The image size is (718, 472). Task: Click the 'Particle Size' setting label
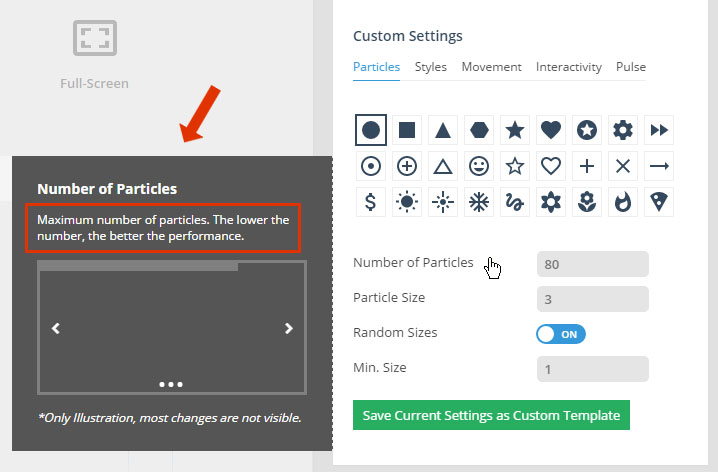(389, 298)
